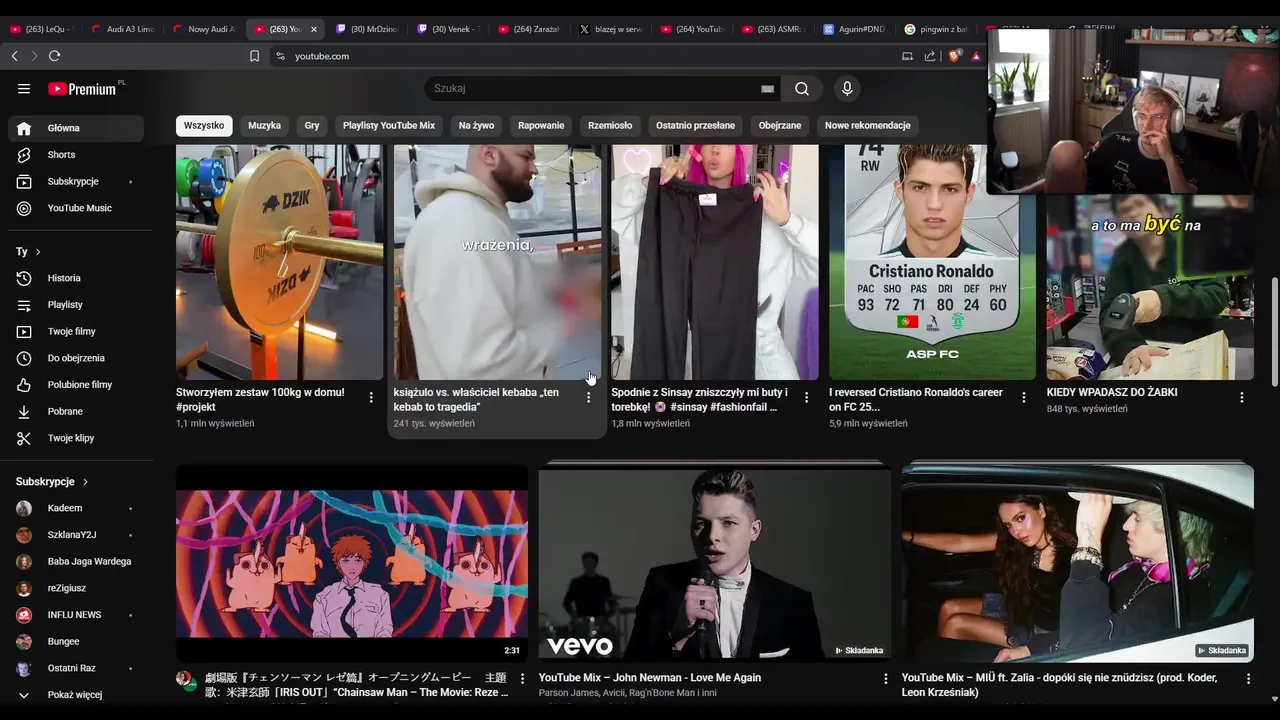Reload the page with the refresh button
Image resolution: width=1280 pixels, height=720 pixels.
pyautogui.click(x=54, y=56)
